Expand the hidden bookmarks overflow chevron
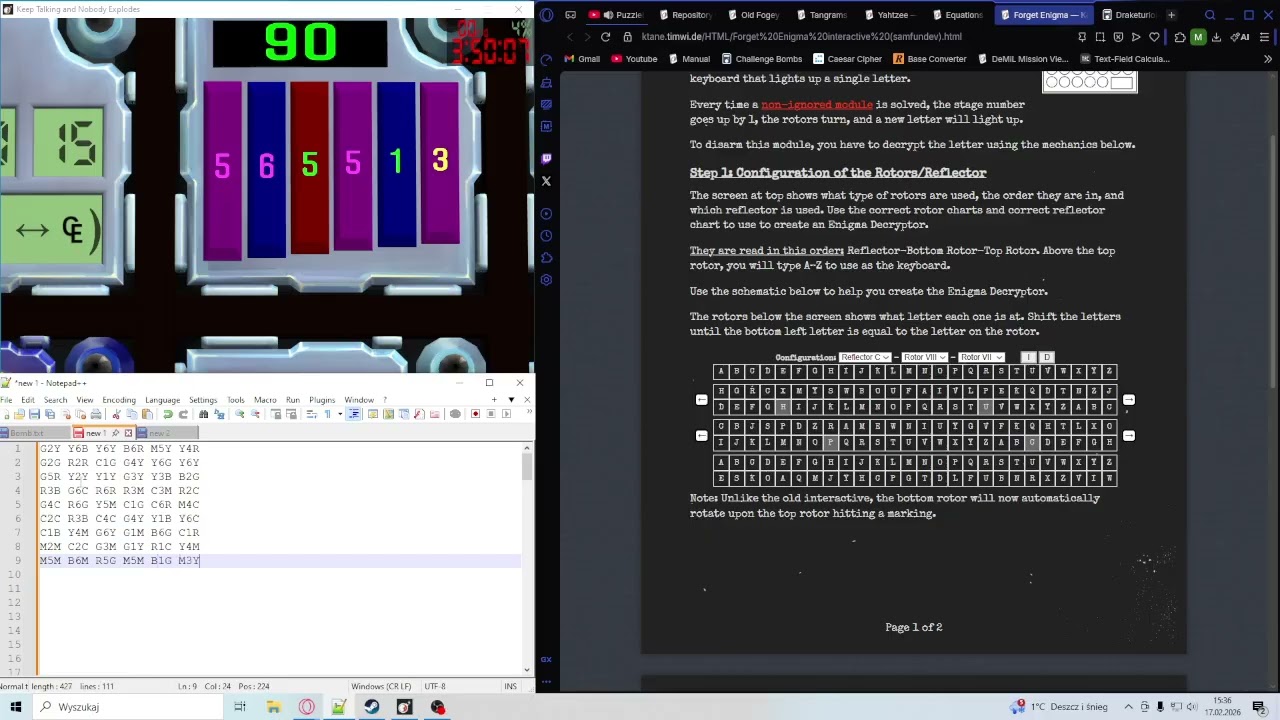Image resolution: width=1280 pixels, height=720 pixels. [x=1268, y=59]
